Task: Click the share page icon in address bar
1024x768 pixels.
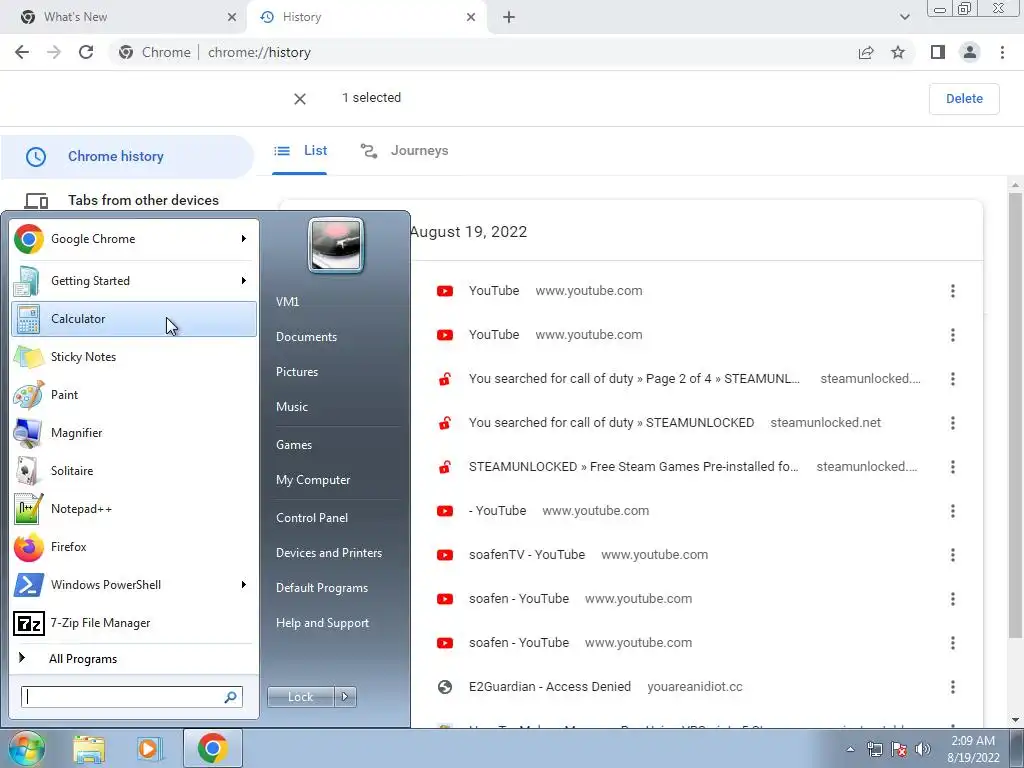Action: pyautogui.click(x=866, y=52)
